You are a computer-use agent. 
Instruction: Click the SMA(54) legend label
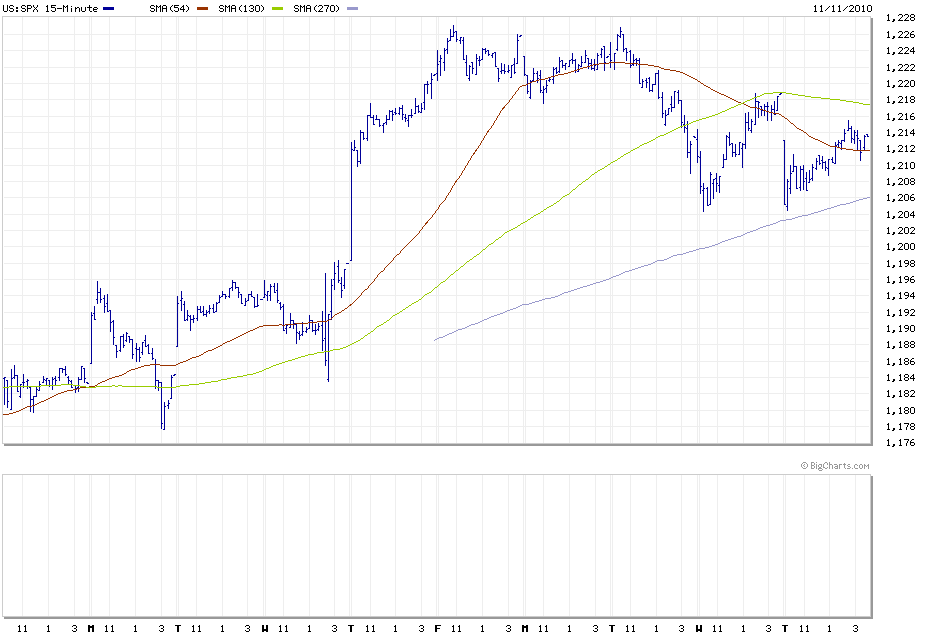[x=169, y=8]
